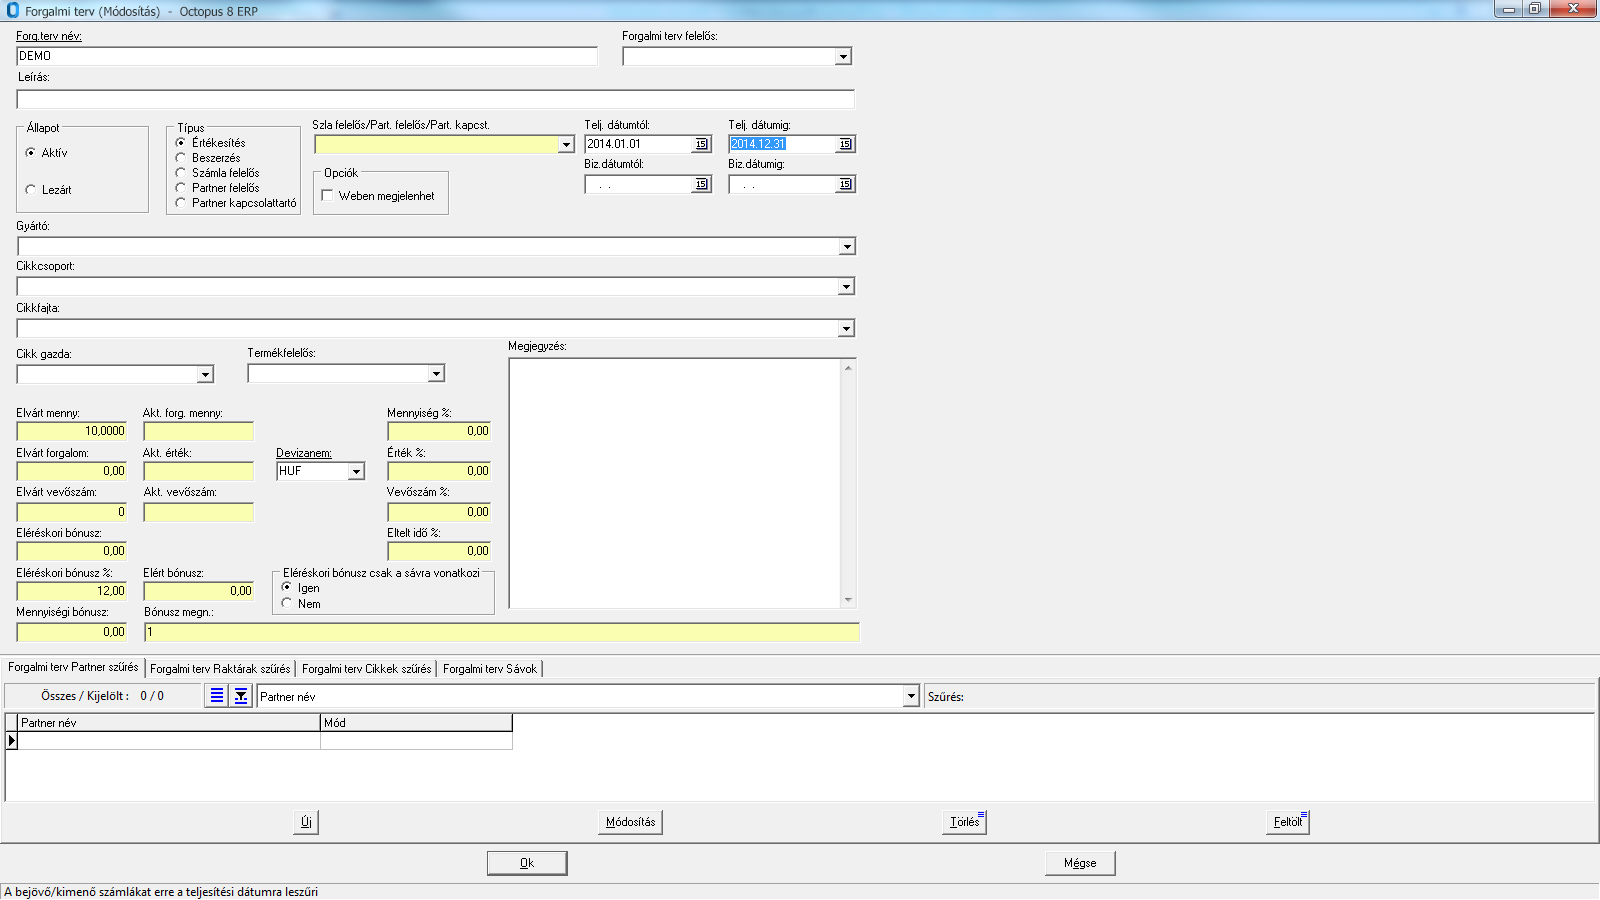The width and height of the screenshot is (1600, 900).
Task: Click the Megjegyzés scrollbar down arrow
Action: 848,600
